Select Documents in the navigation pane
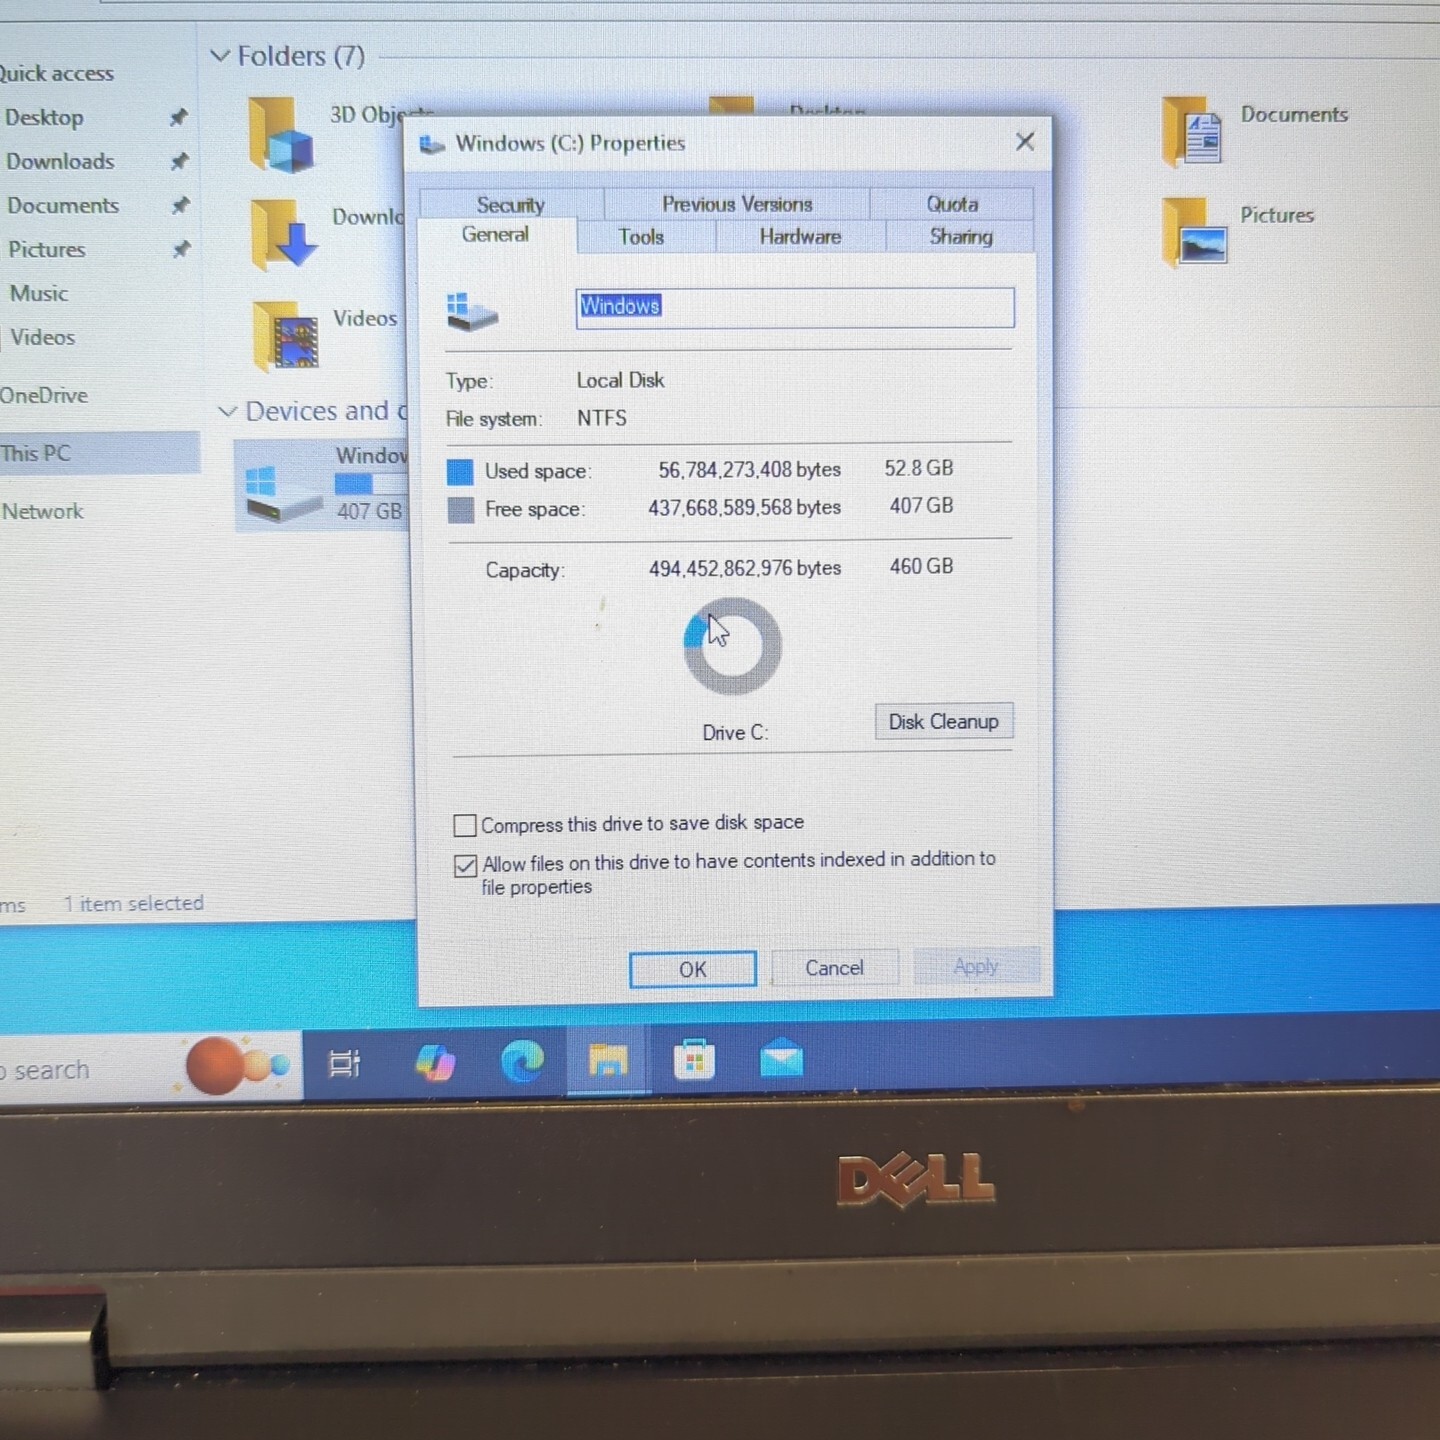This screenshot has height=1440, width=1440. [63, 205]
